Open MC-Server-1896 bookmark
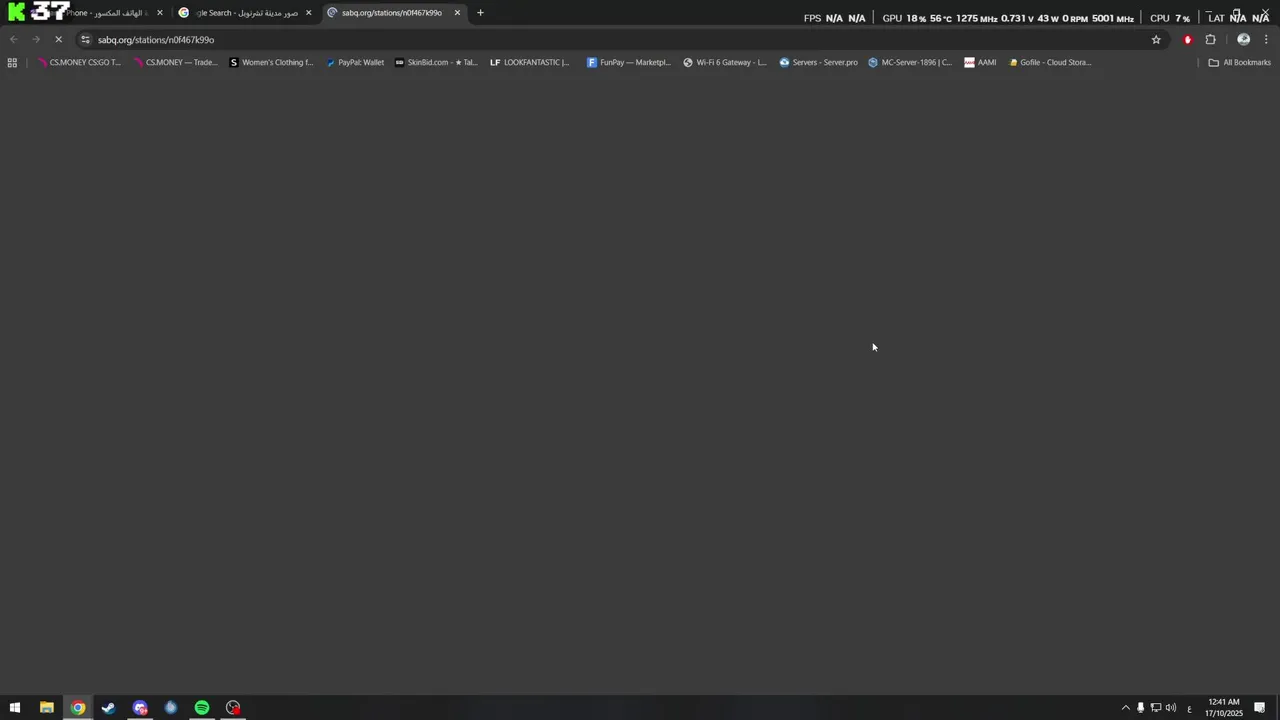 pyautogui.click(x=910, y=62)
